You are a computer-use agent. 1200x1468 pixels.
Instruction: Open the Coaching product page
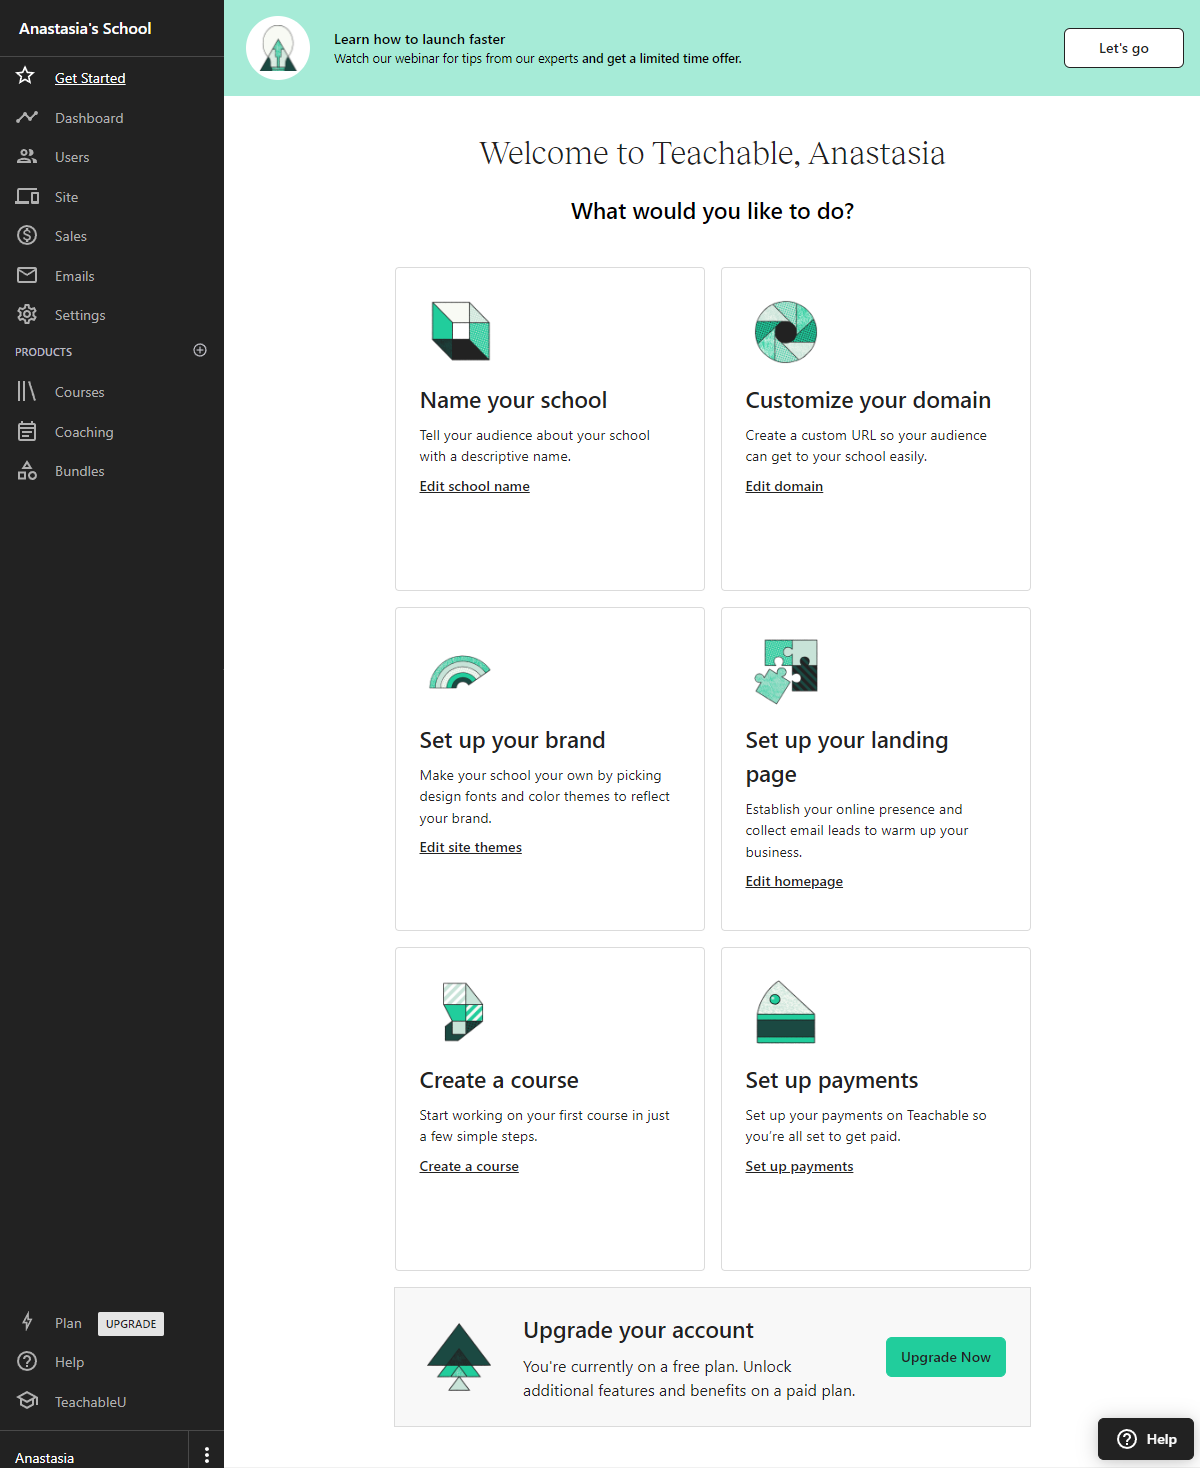[84, 432]
